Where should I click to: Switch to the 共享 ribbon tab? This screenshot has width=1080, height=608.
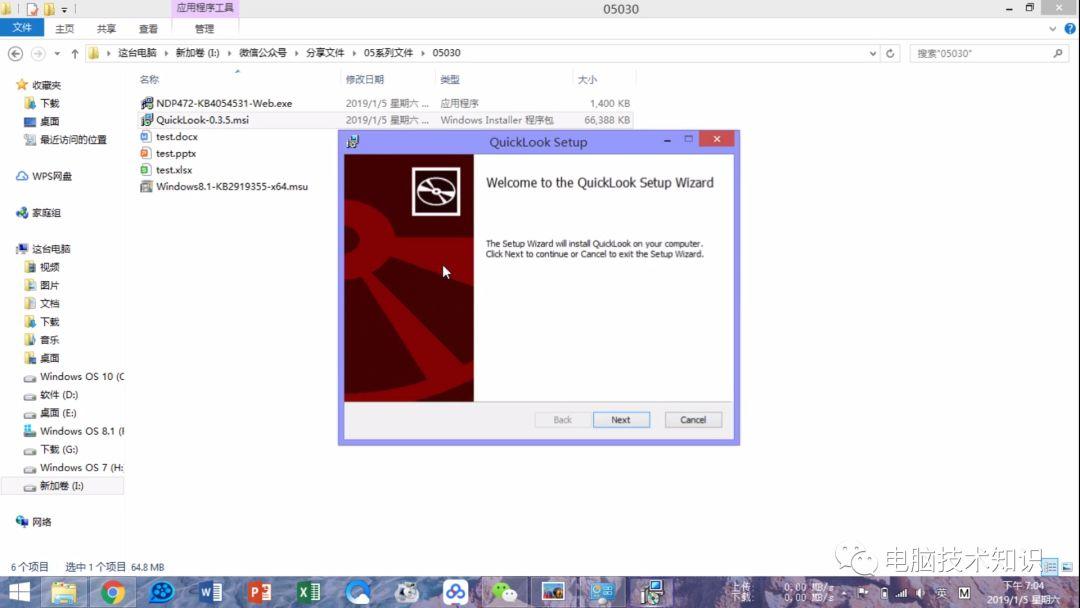click(106, 29)
